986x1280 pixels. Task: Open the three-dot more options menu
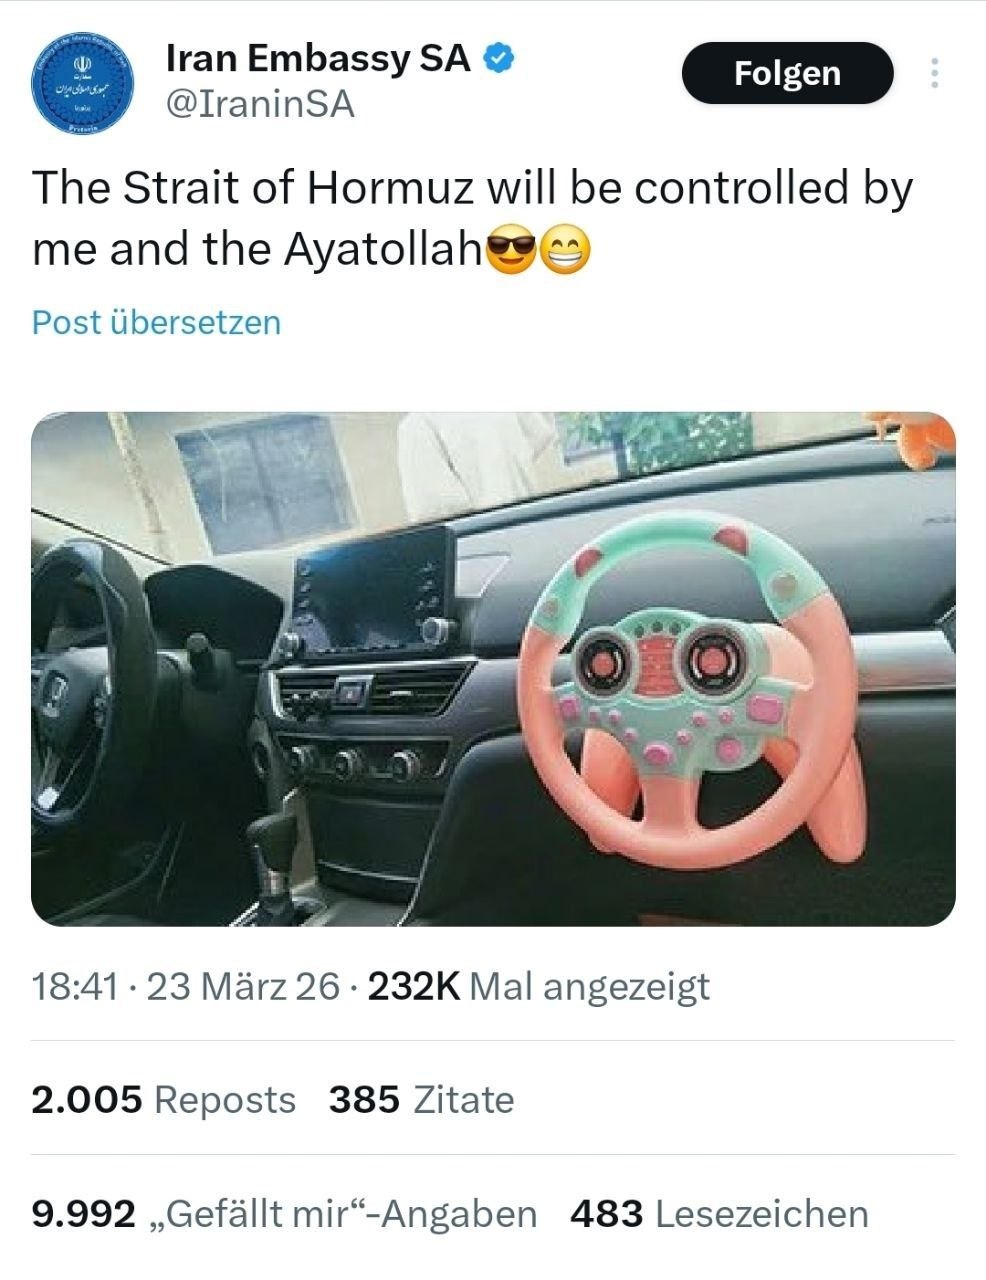point(934,73)
